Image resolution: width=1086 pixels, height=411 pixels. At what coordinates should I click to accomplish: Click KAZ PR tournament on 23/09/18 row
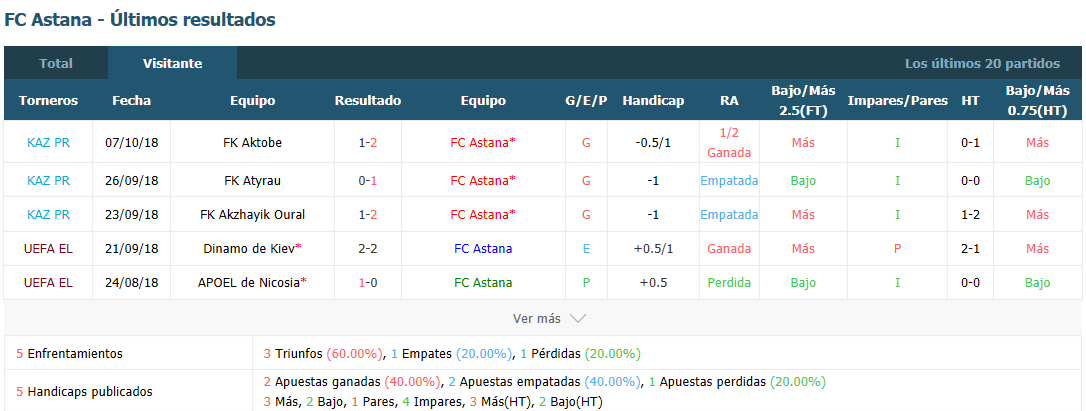pyautogui.click(x=48, y=215)
